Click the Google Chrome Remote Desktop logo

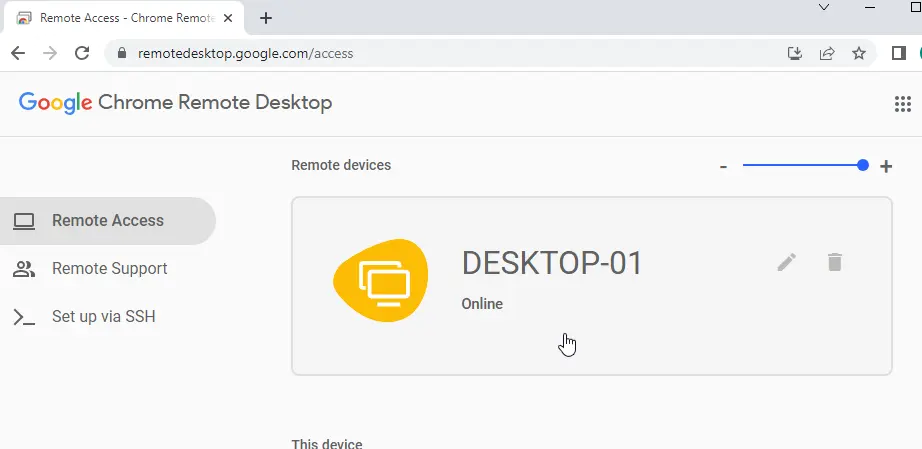pos(175,103)
